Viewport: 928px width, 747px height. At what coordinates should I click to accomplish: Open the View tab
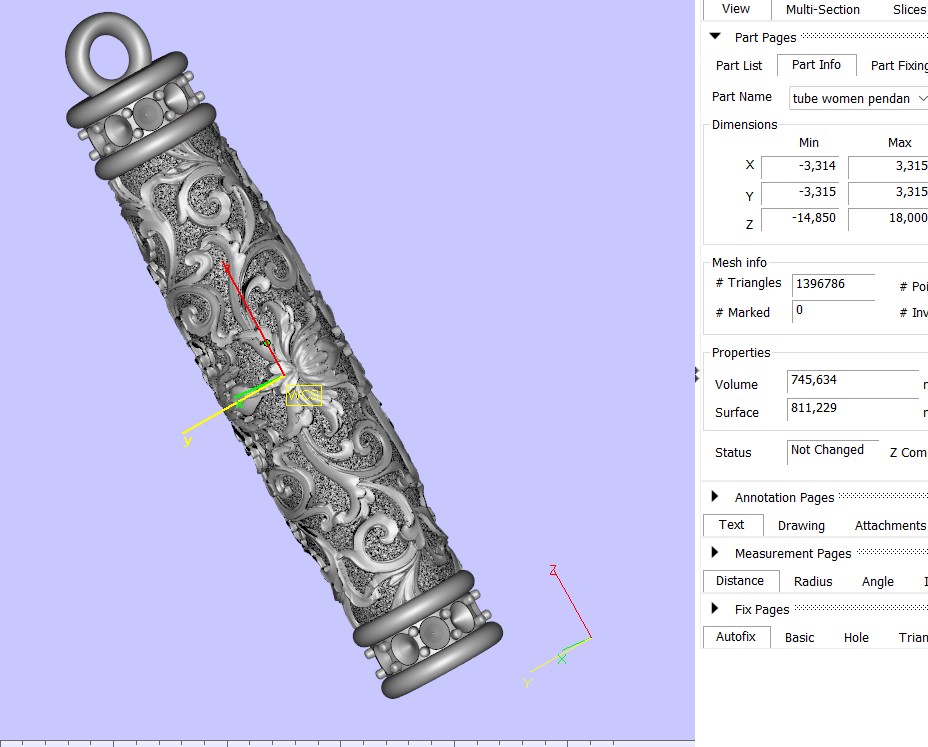736,9
